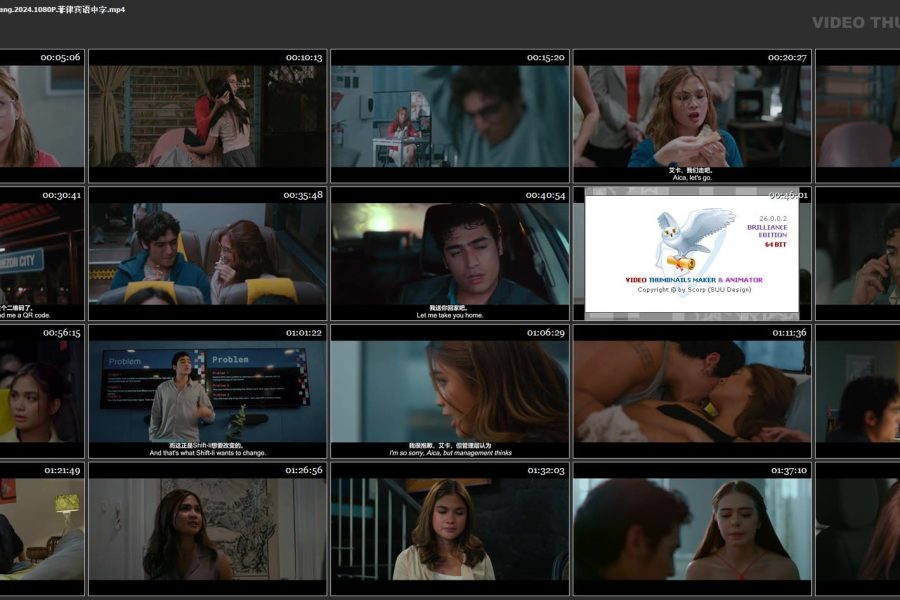Click the VIDEO THU watermark text
Screen dimensions: 900x600
[x=855, y=22]
